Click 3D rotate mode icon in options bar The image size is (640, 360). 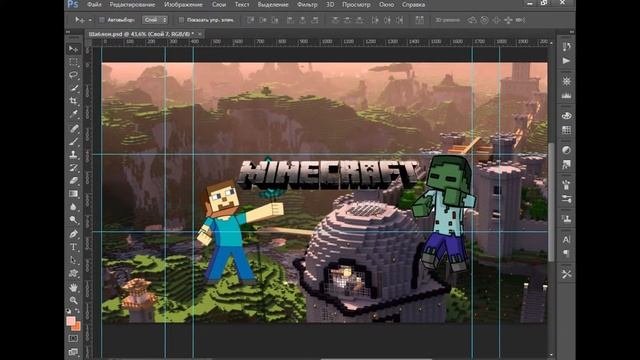pos(472,20)
